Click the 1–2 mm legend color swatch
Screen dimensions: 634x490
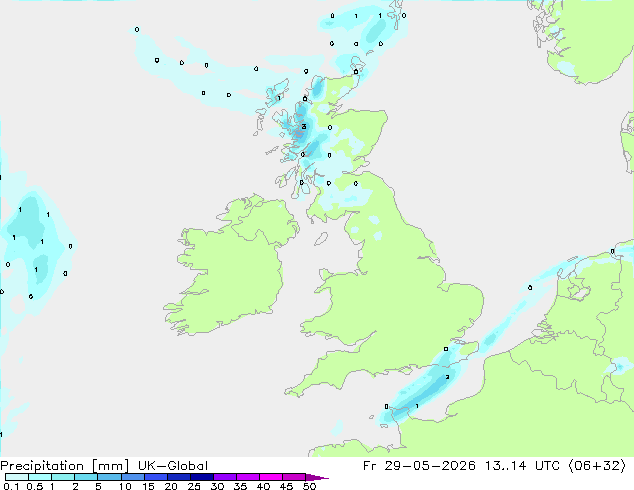pyautogui.click(x=63, y=477)
